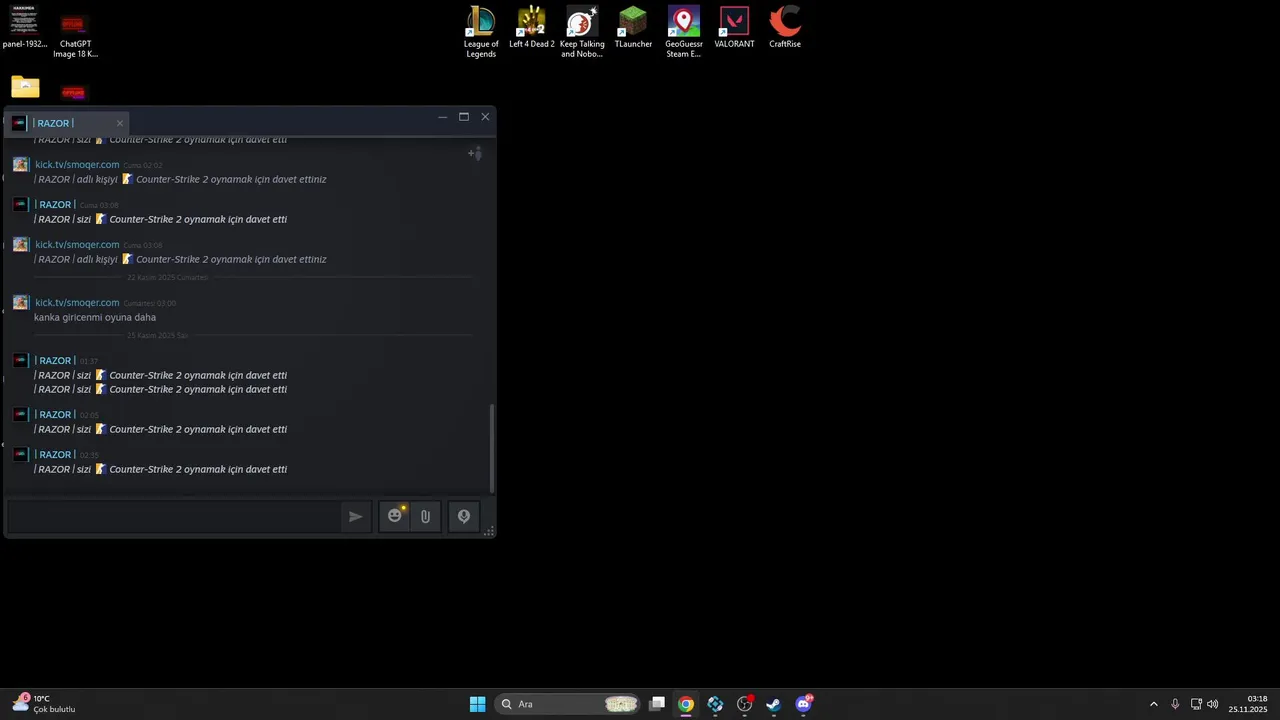Image resolution: width=1280 pixels, height=720 pixels.
Task: Start voice chat with the microphone button
Action: (x=464, y=517)
